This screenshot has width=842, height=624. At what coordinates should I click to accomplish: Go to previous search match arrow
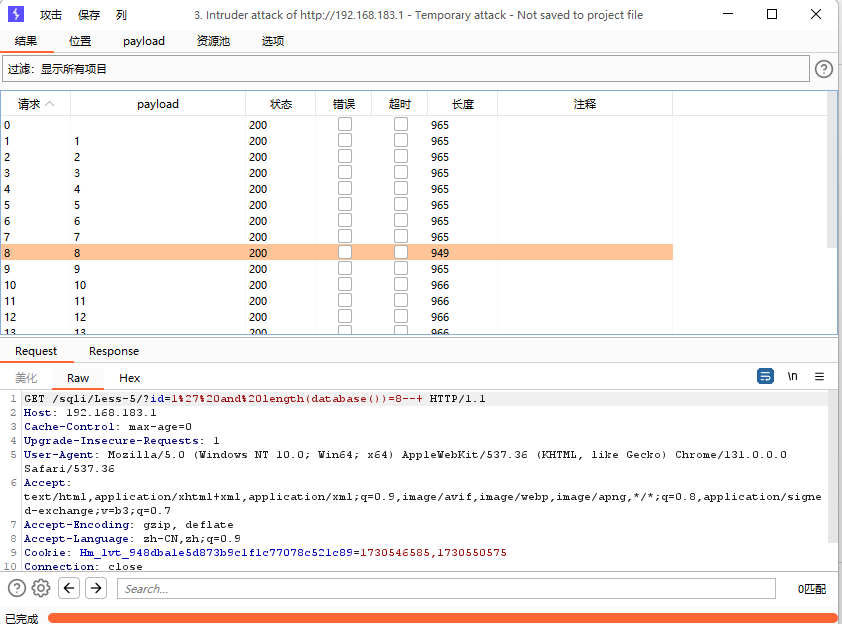69,588
